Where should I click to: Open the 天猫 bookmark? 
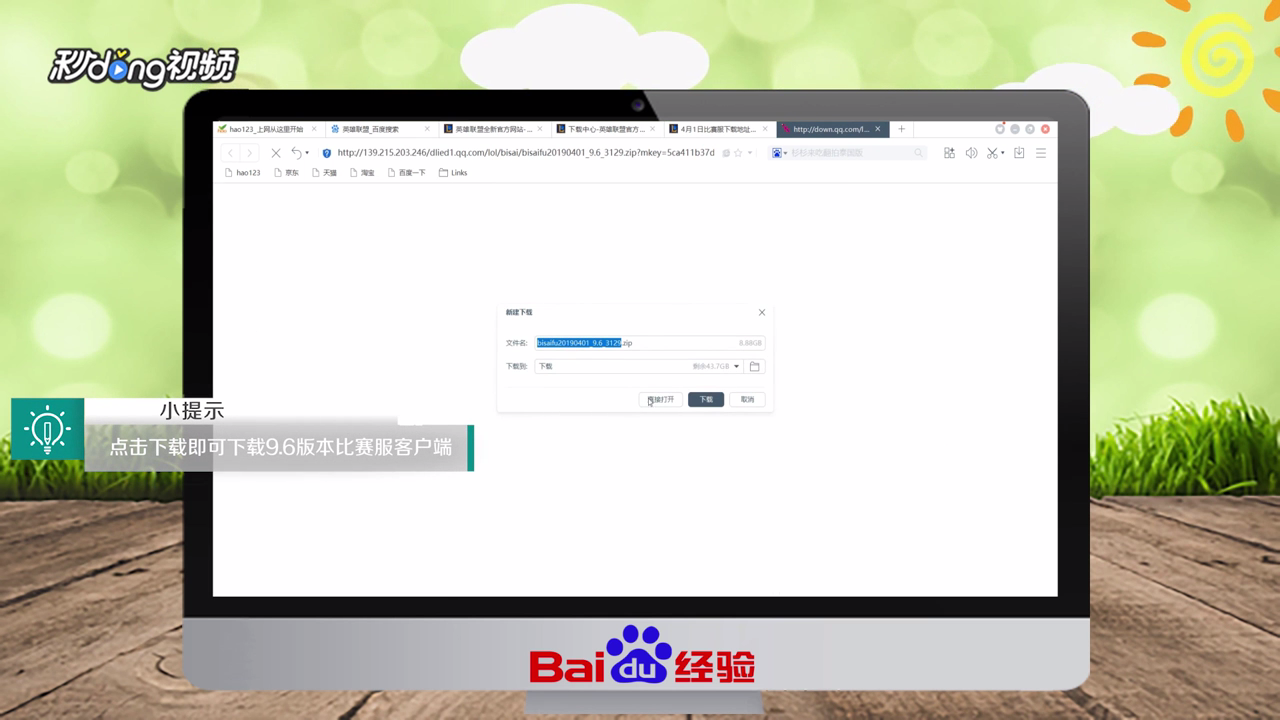click(324, 173)
